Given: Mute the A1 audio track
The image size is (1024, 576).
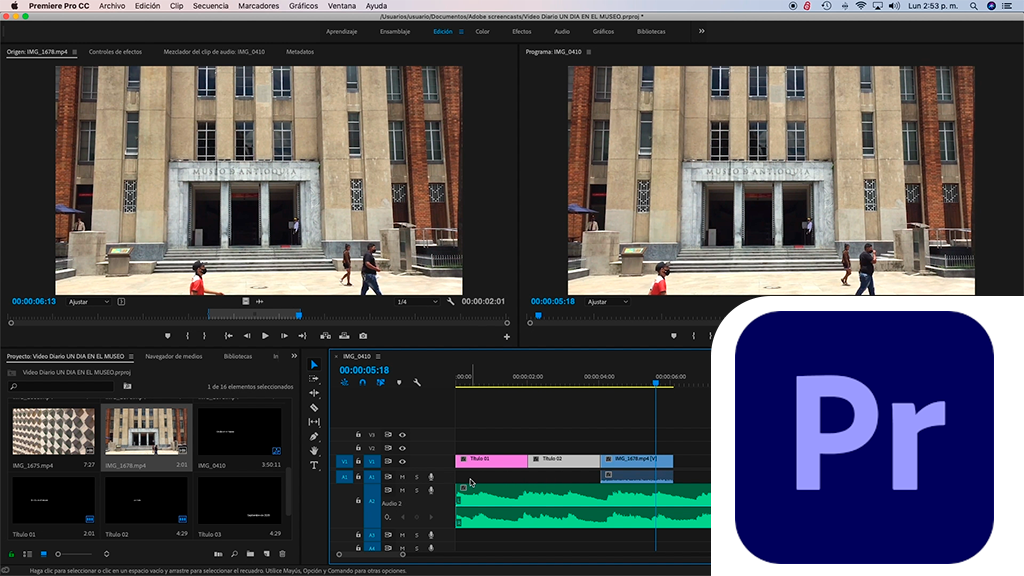Looking at the screenshot, I should tap(403, 477).
